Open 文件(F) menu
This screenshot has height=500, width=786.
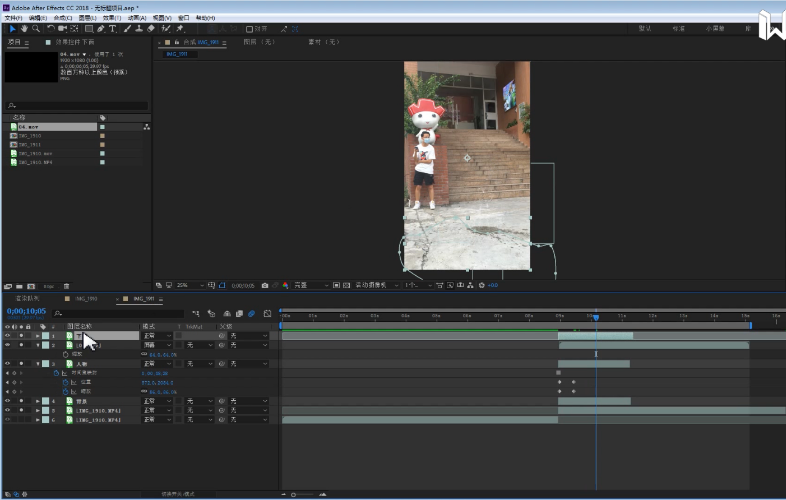pos(13,18)
